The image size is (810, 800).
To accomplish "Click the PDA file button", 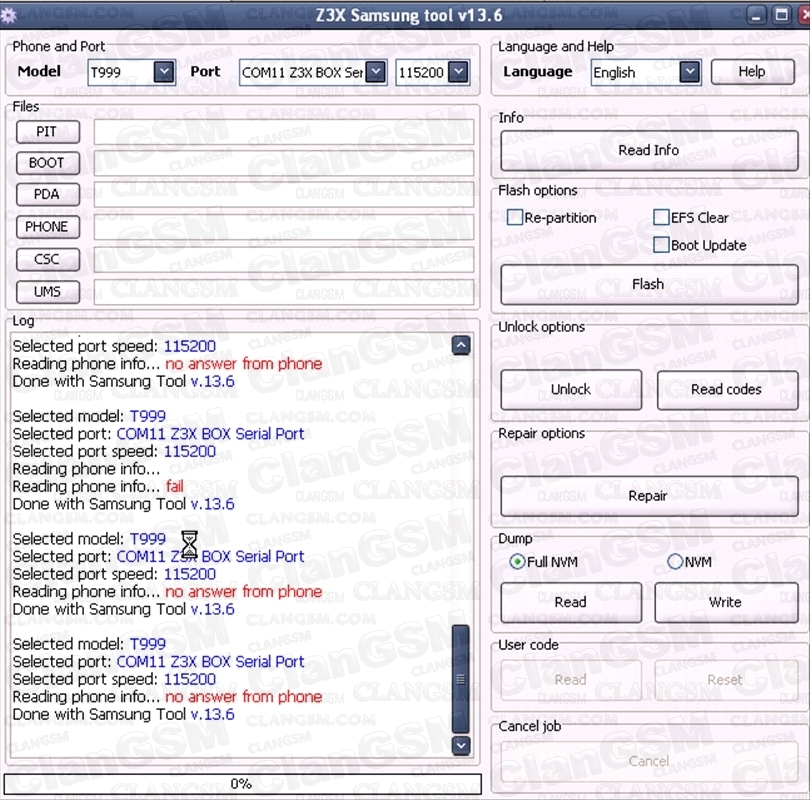I will click(48, 195).
